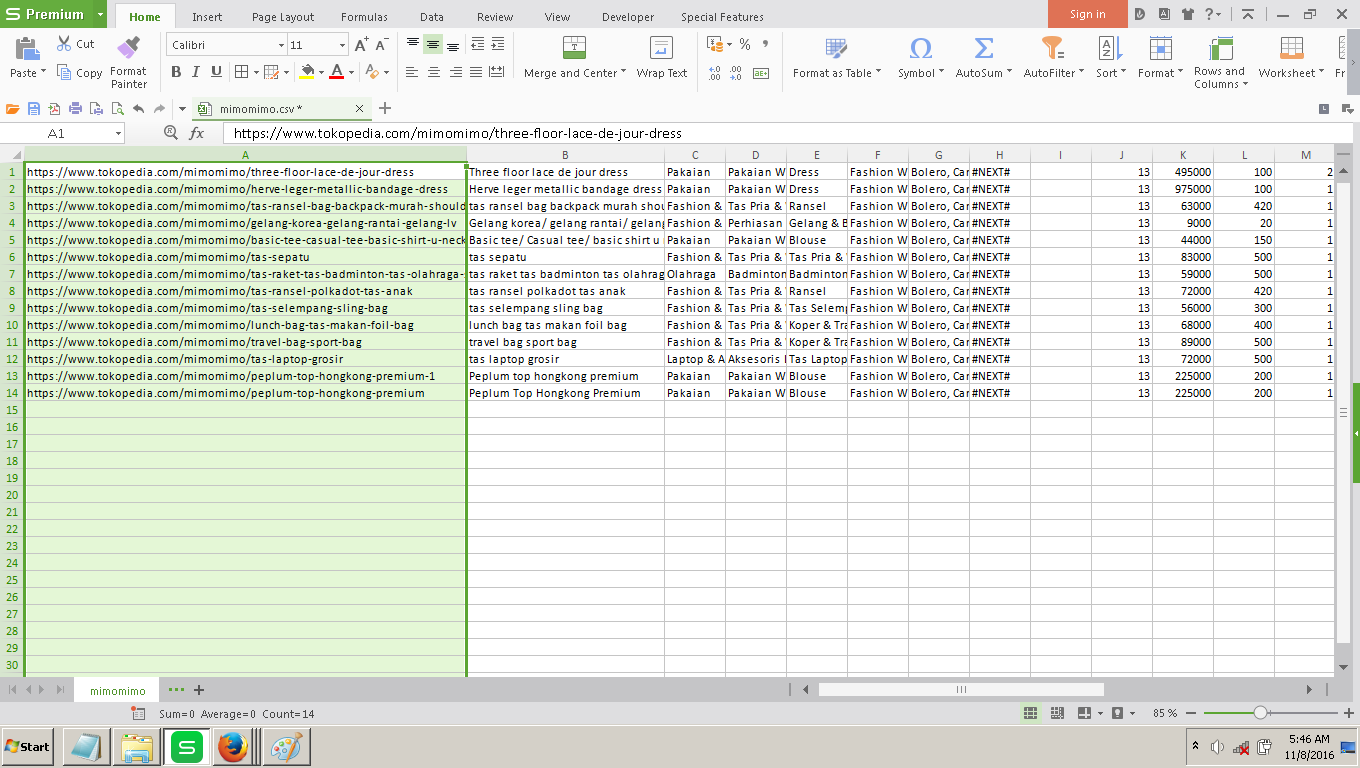
Task: Click the Cut scissors icon
Action: pyautogui.click(x=64, y=43)
